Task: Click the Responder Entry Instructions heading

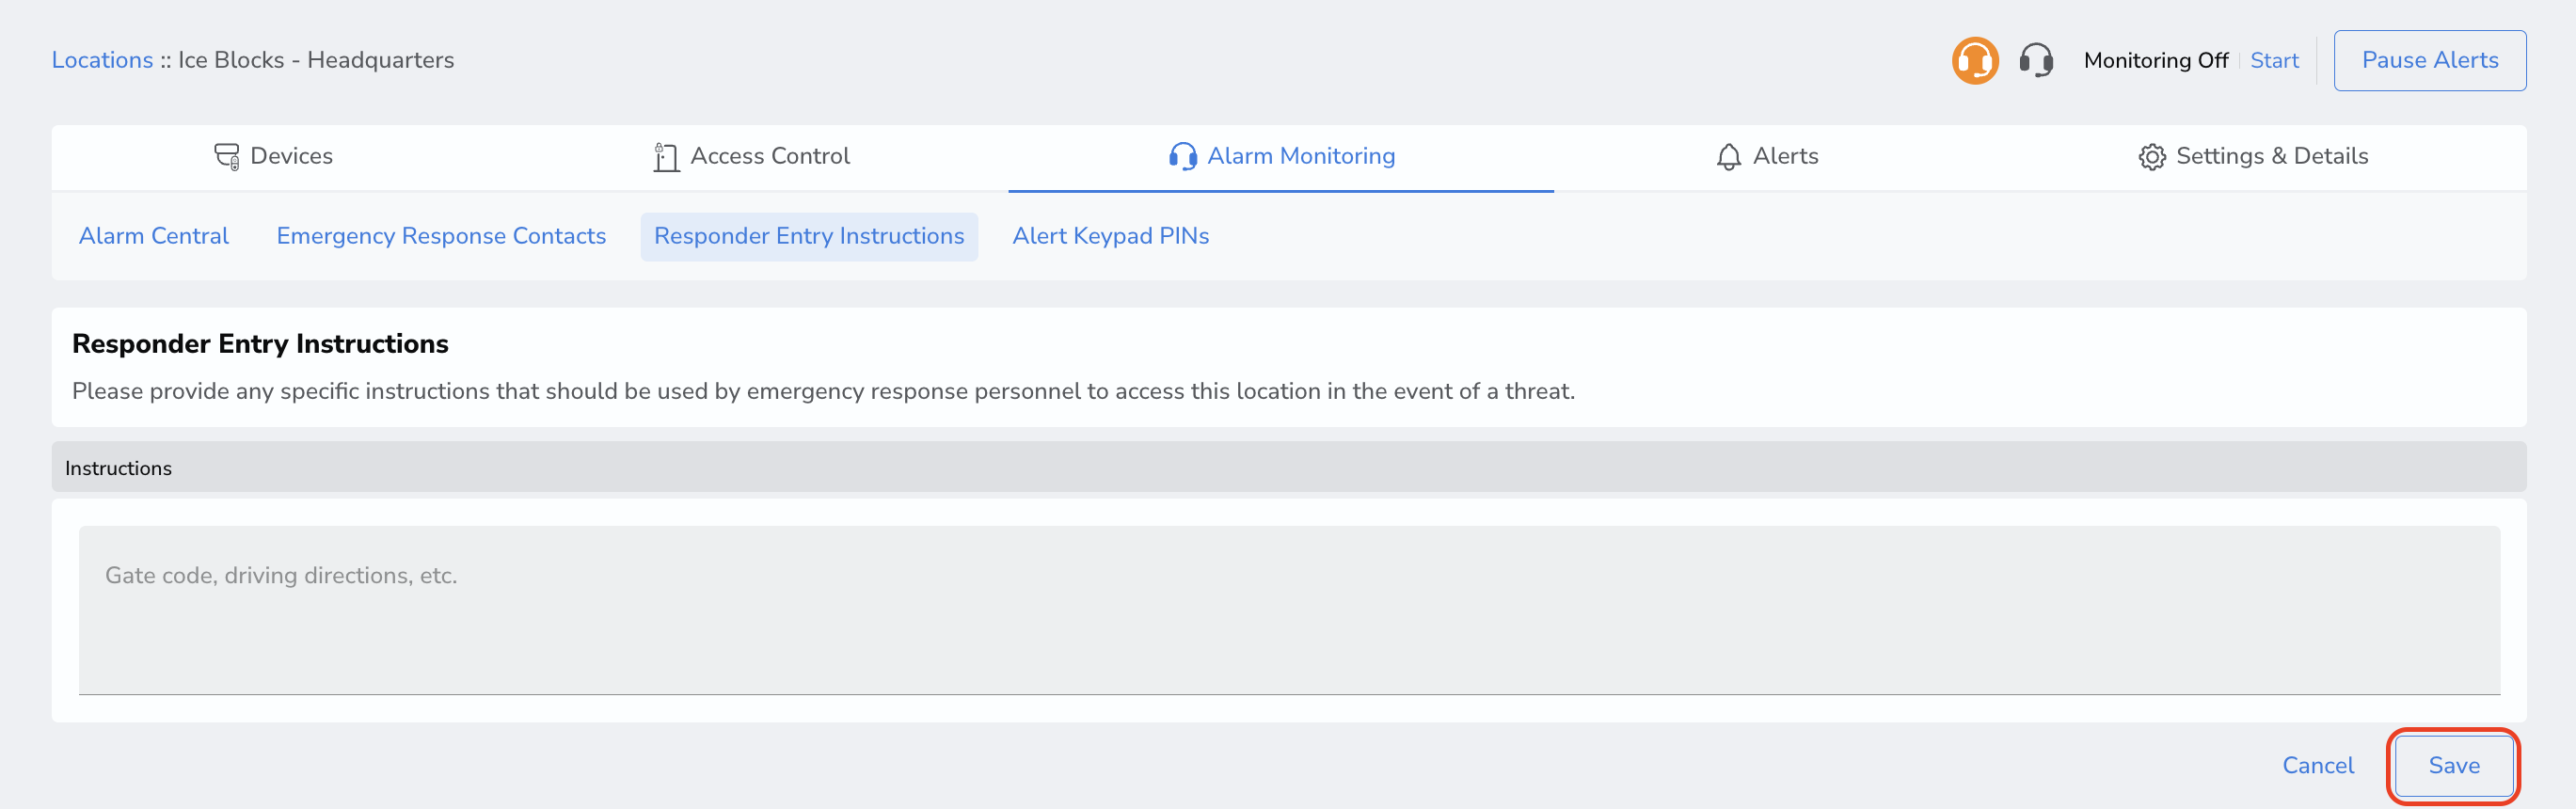Action: pos(260,344)
